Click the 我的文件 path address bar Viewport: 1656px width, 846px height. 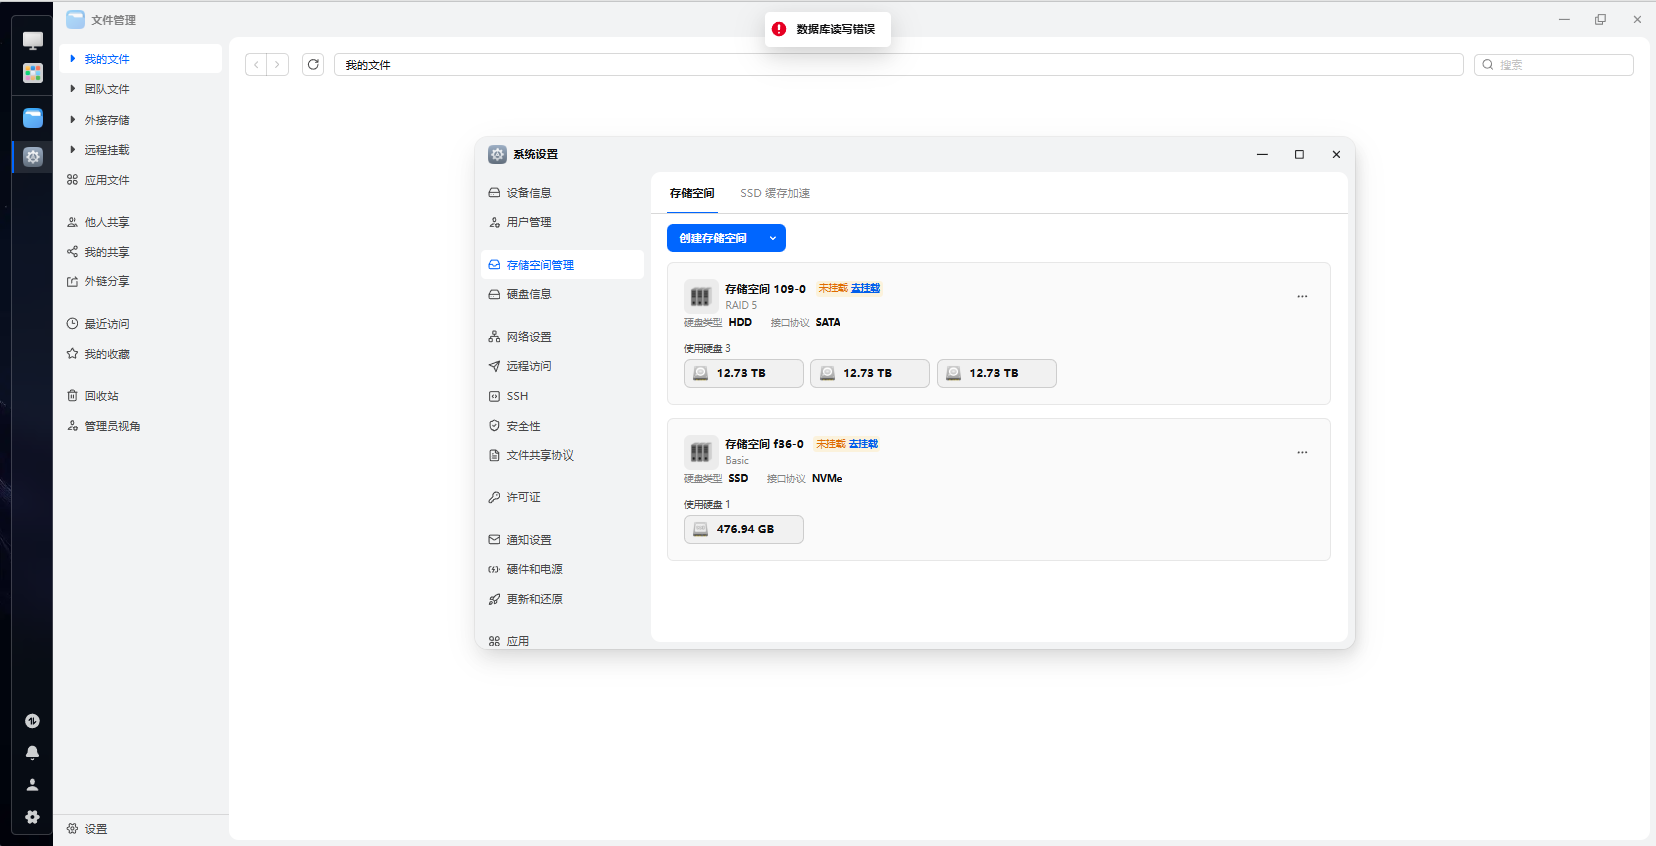[899, 65]
